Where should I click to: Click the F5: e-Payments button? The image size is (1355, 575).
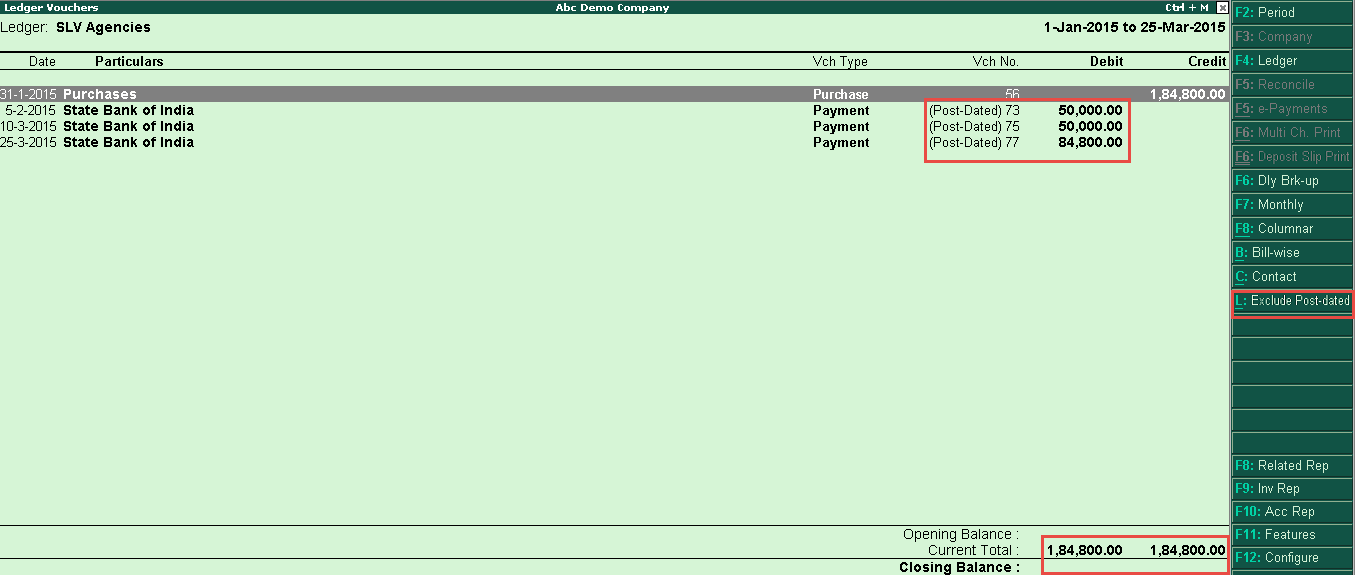[1293, 109]
